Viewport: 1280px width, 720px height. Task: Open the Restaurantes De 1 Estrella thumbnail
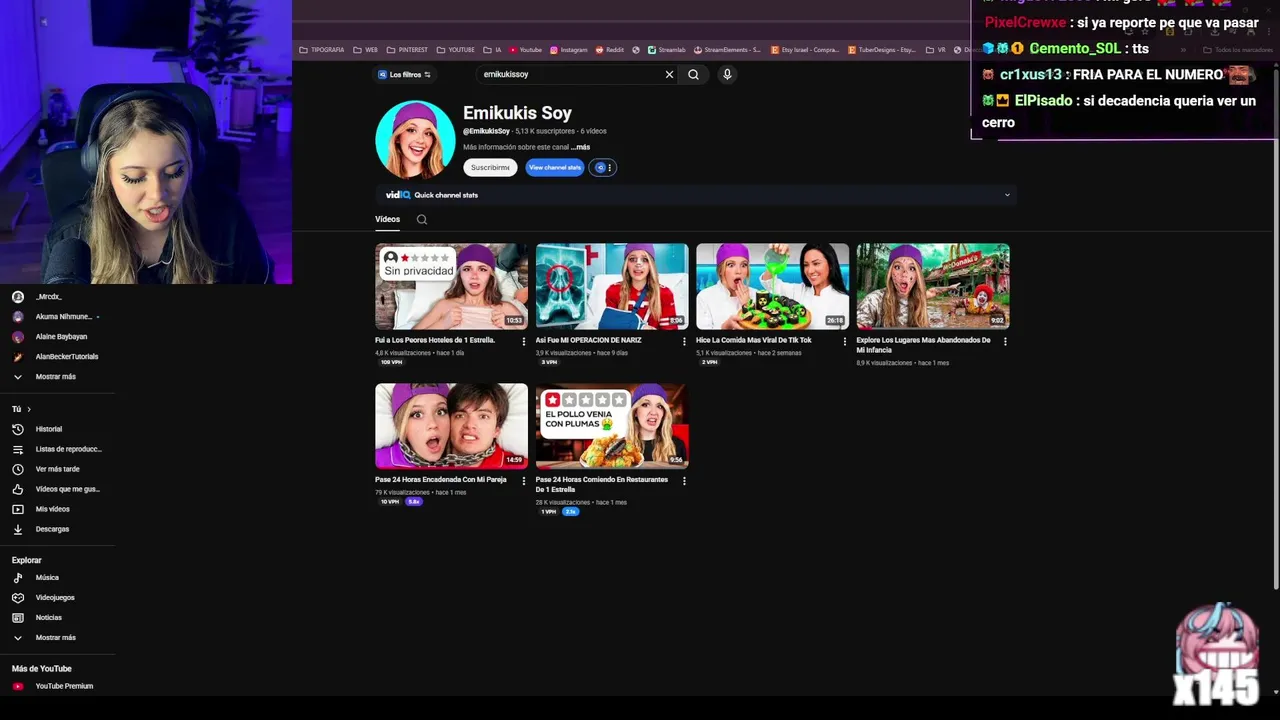612,426
